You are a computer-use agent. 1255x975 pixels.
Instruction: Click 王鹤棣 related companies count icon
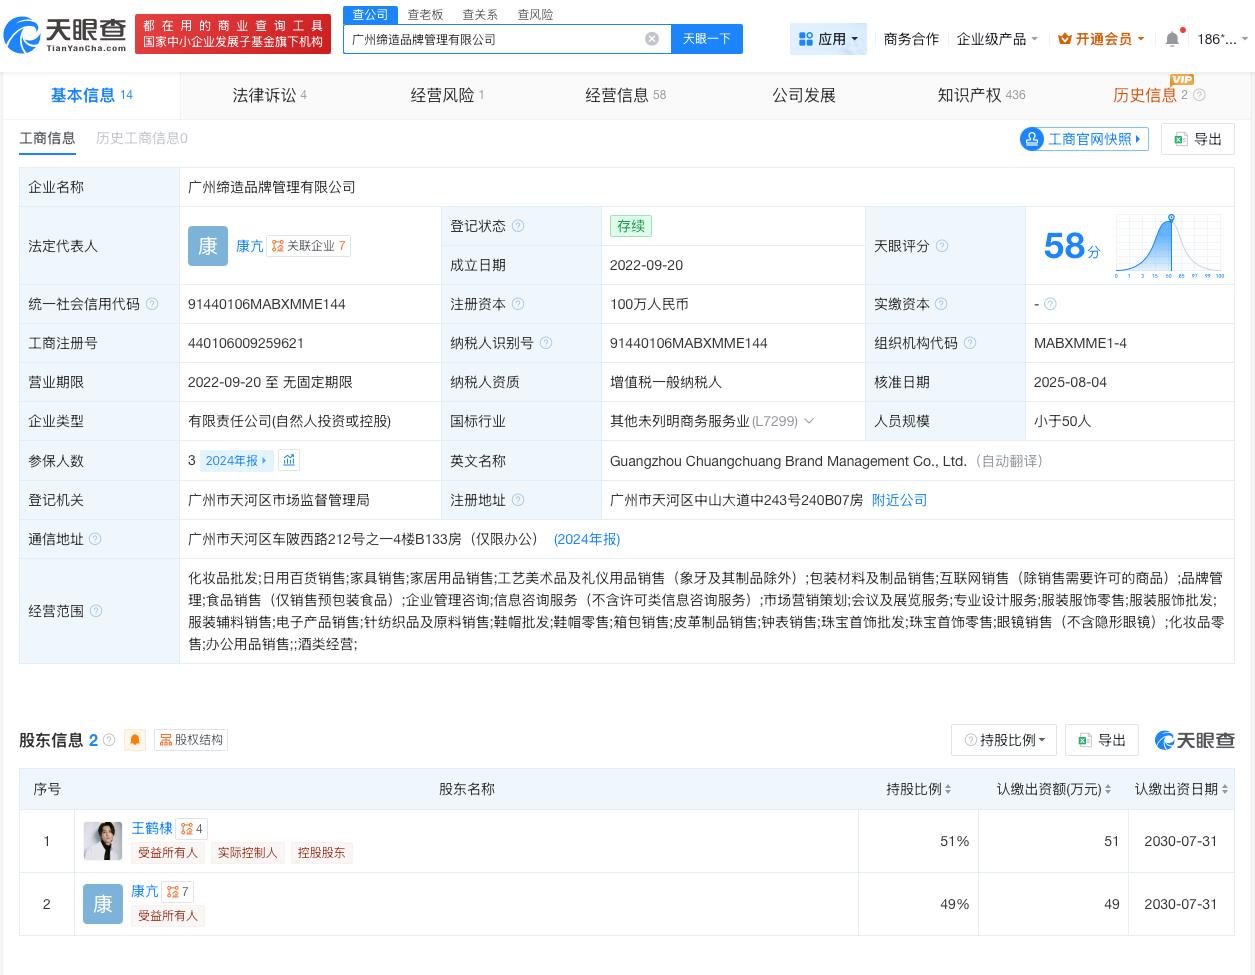(192, 829)
